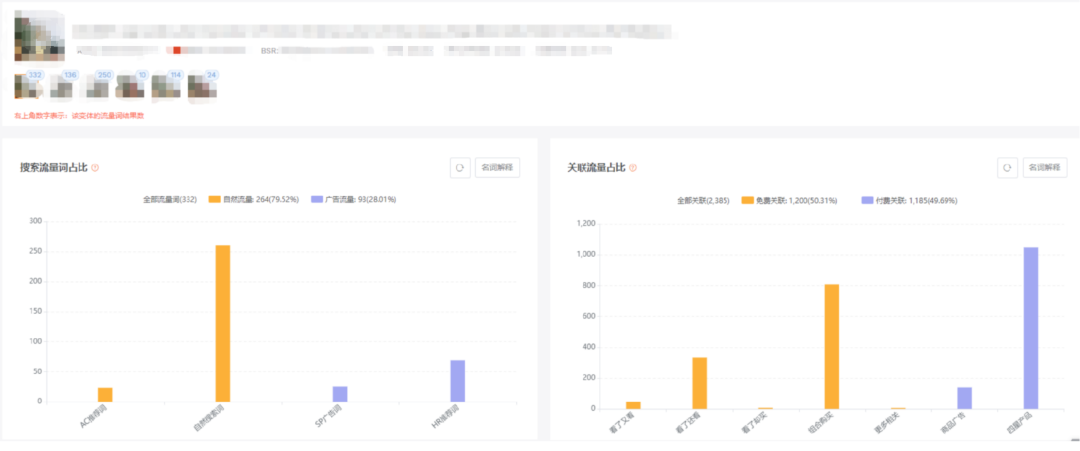Viewport: 1080px width, 451px height.
Task: Click the red note about 右上角数字
Action: (79, 116)
